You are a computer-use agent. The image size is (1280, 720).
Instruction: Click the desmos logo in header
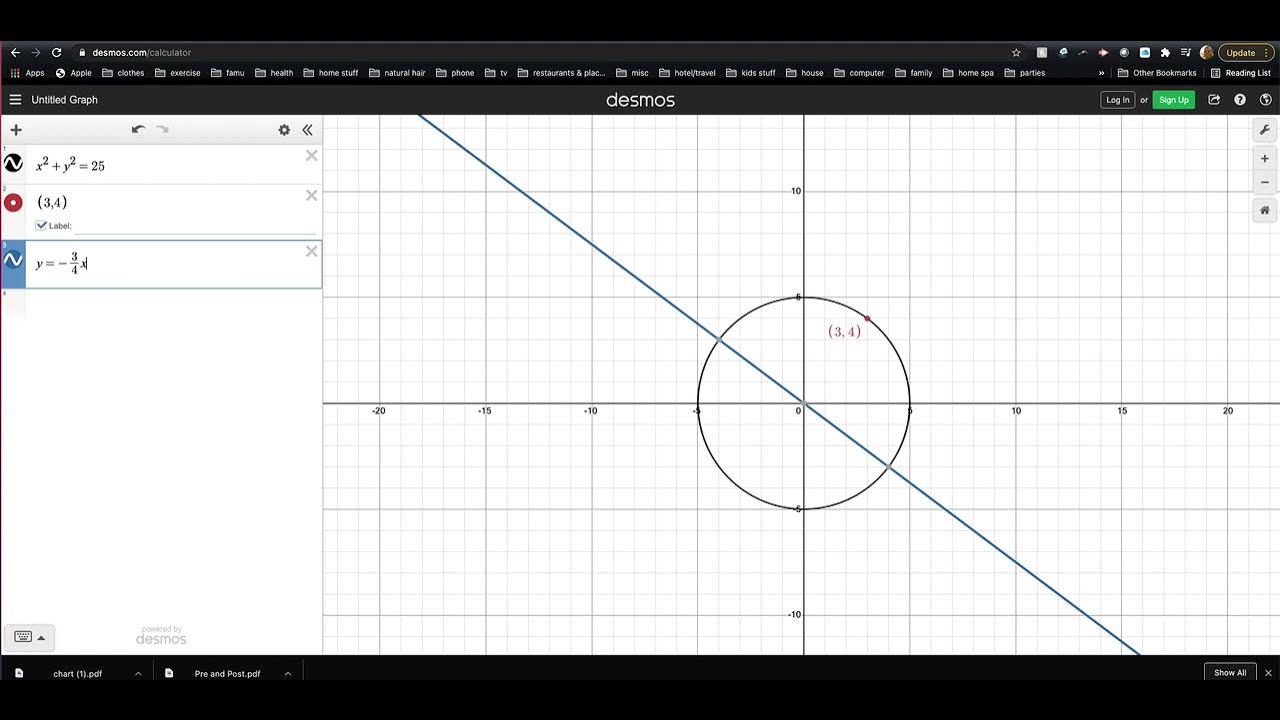point(640,100)
